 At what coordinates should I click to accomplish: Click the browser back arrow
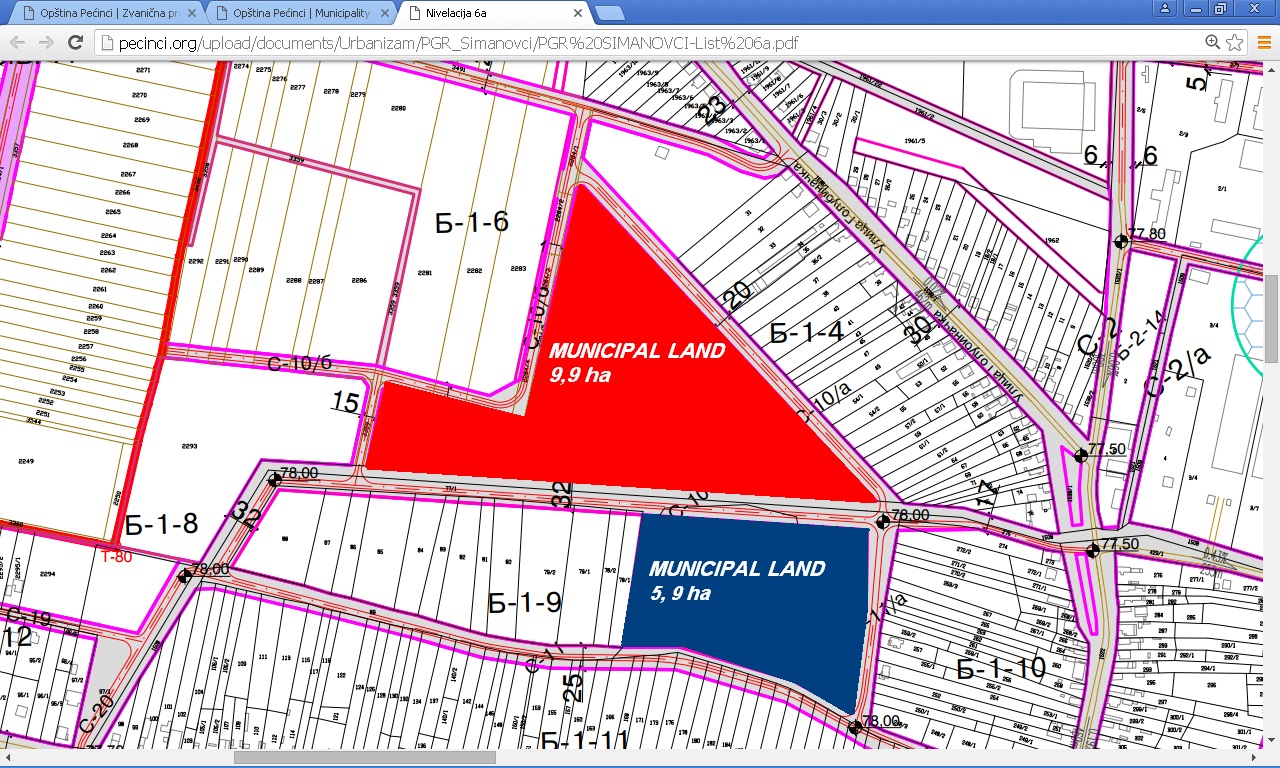tap(17, 43)
